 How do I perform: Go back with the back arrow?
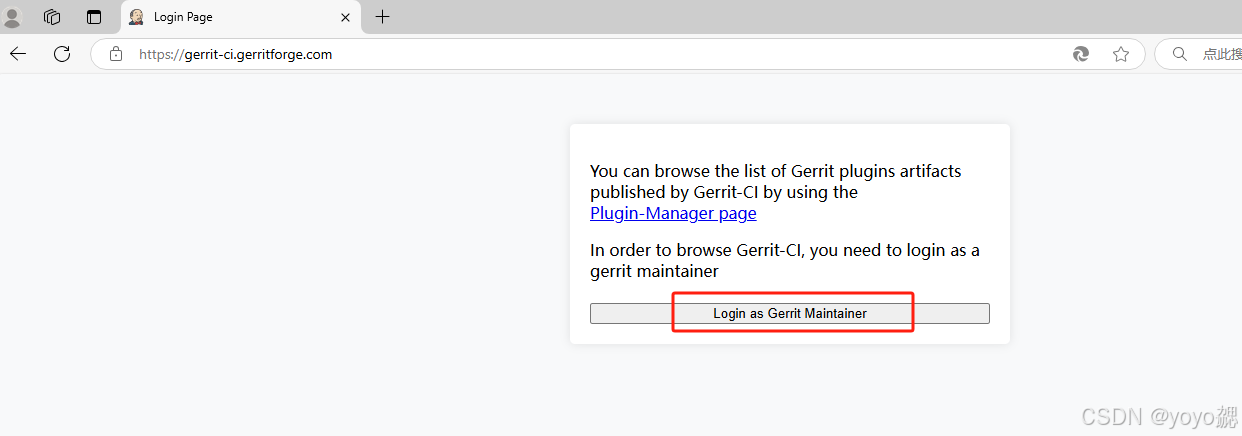tap(18, 54)
